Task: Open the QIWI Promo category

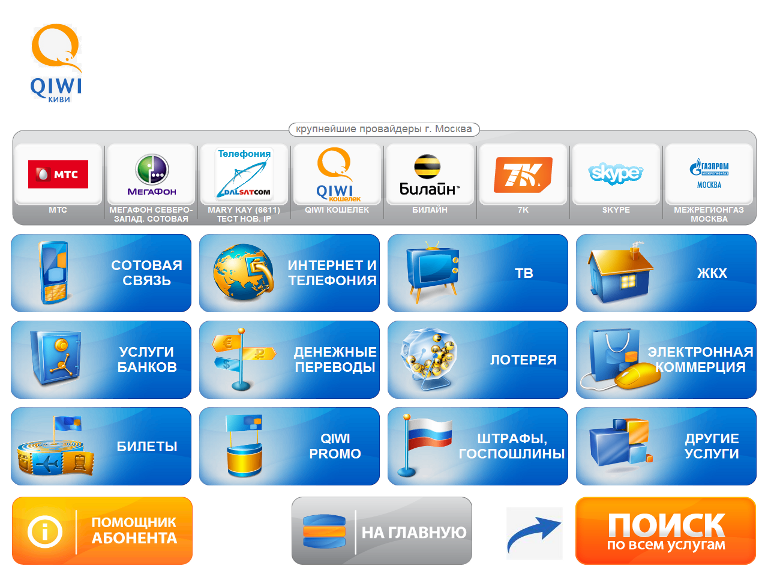Action: coord(289,446)
